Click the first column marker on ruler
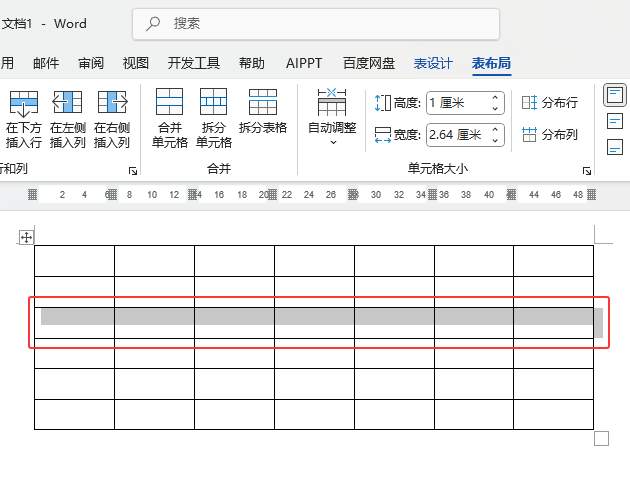 pyautogui.click(x=33, y=195)
